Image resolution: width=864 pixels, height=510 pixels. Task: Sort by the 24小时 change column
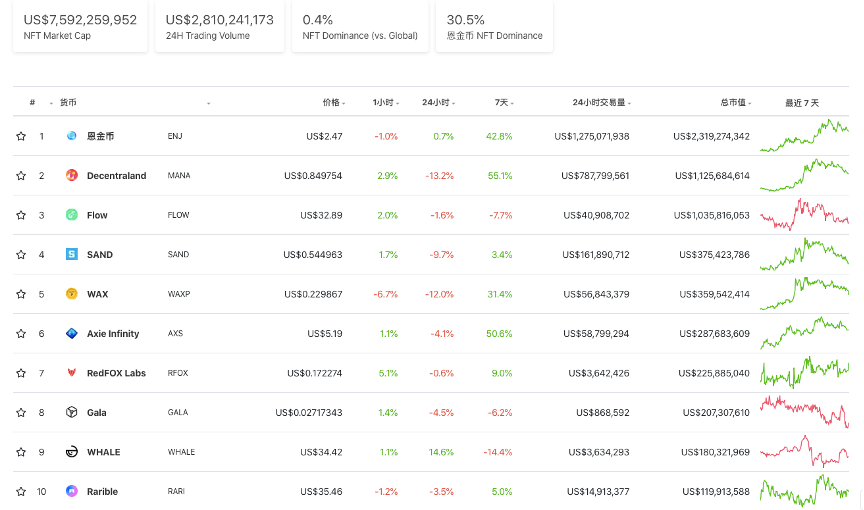438,102
